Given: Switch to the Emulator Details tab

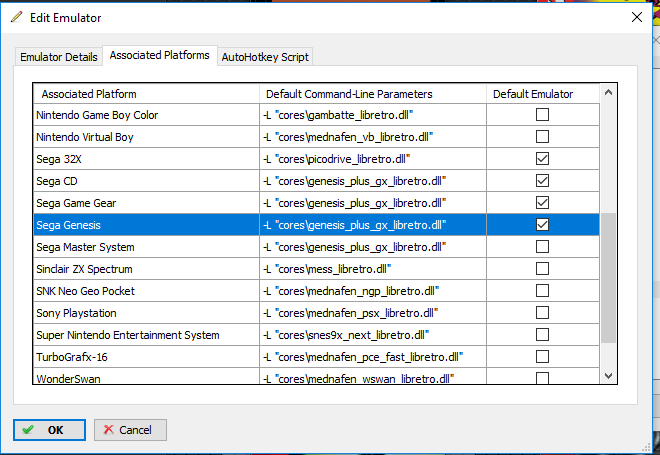Looking at the screenshot, I should point(59,57).
